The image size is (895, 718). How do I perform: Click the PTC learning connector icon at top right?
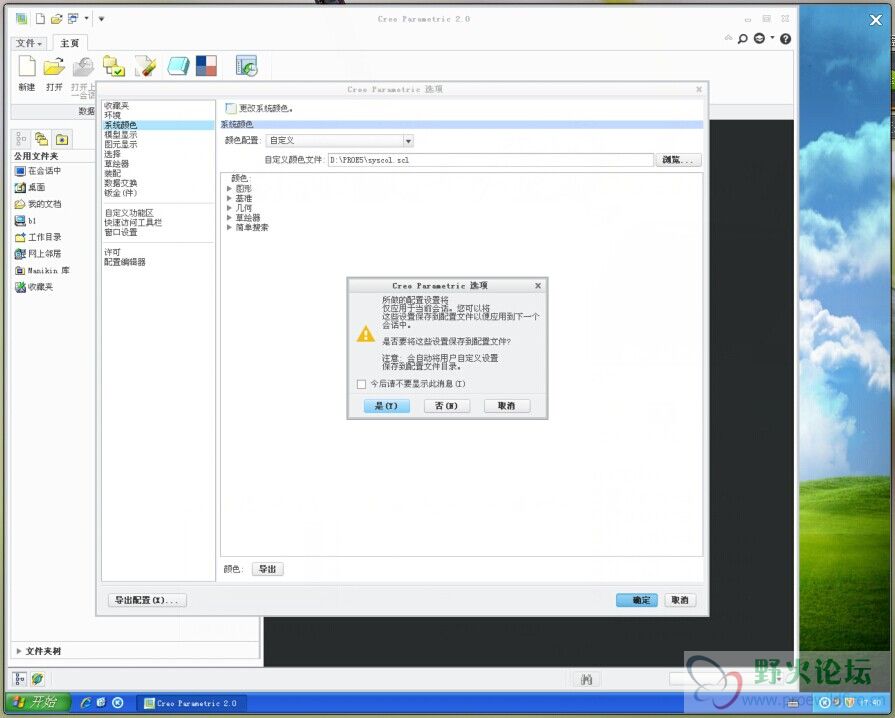pyautogui.click(x=759, y=39)
